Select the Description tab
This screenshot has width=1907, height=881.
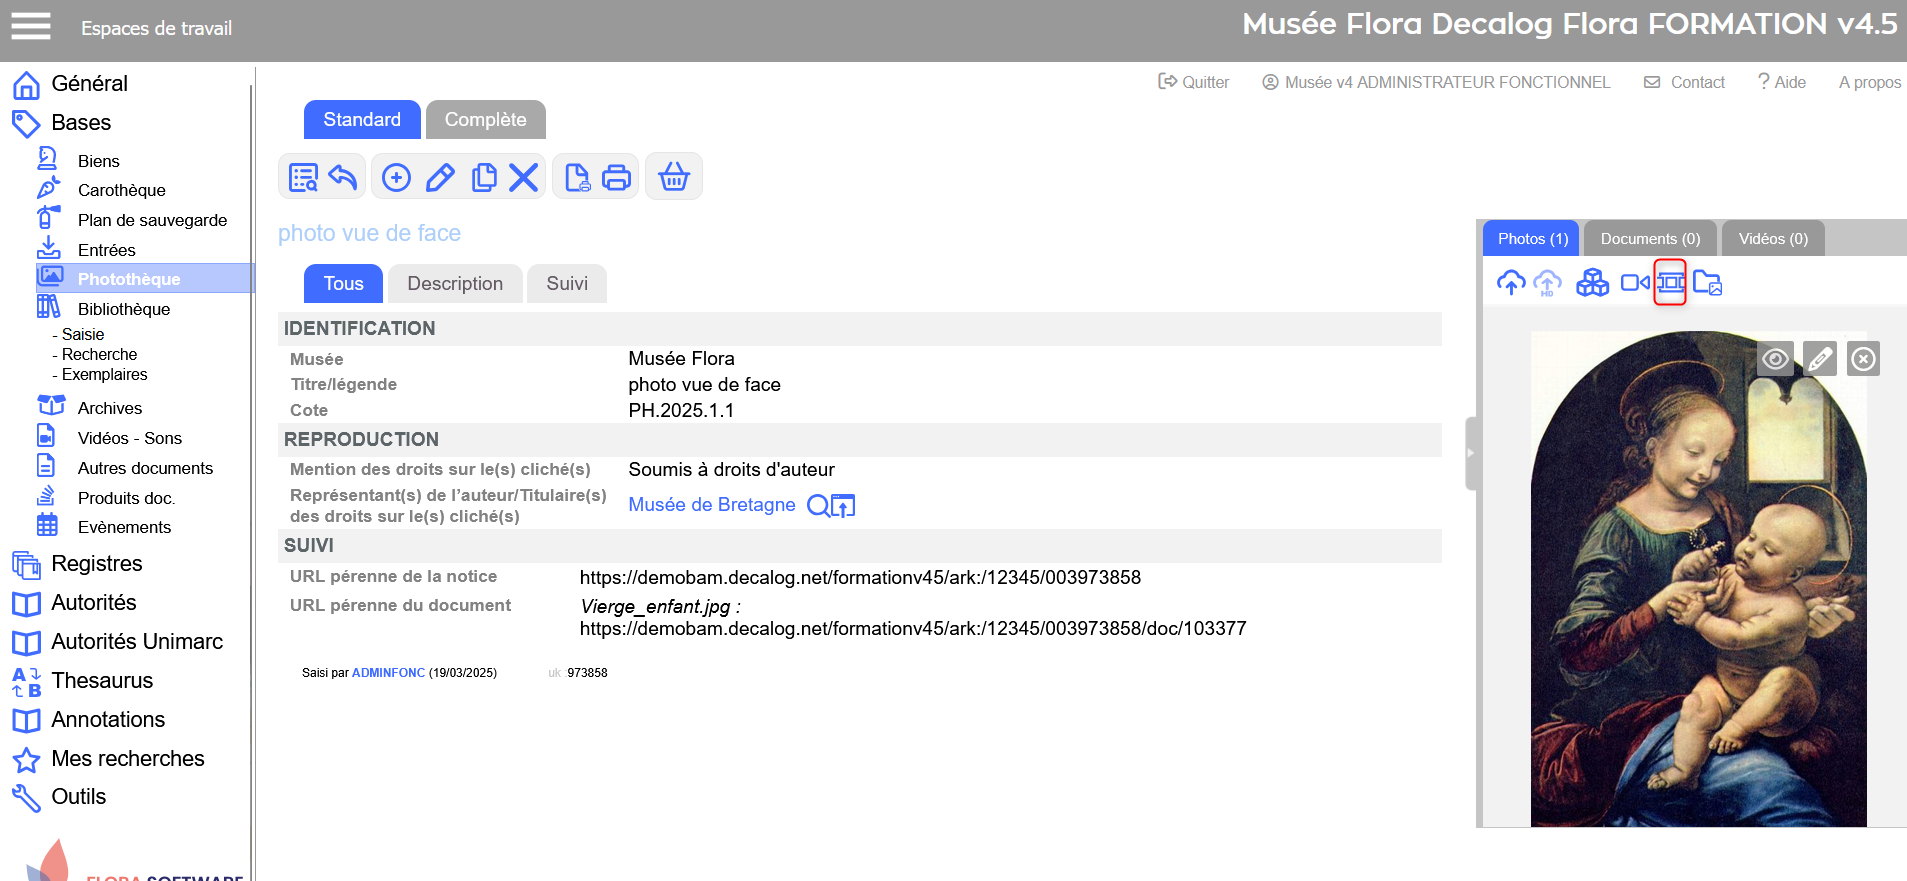[455, 283]
